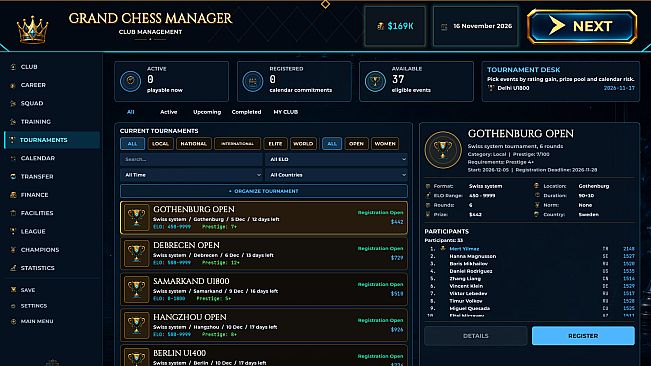The image size is (651, 366).
Task: Open the Tournaments sidebar section
Action: pos(52,140)
